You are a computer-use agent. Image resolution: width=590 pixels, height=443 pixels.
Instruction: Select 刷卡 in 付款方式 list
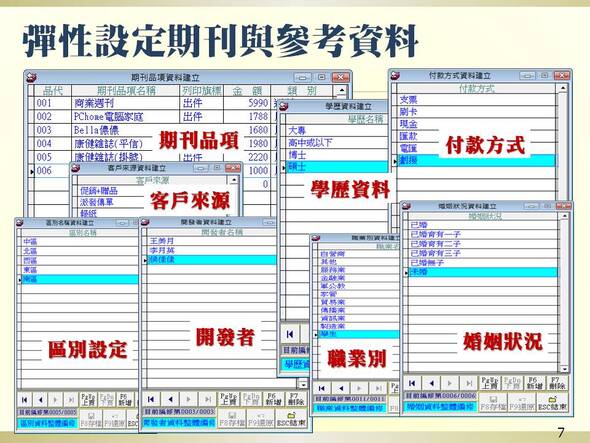click(x=476, y=112)
